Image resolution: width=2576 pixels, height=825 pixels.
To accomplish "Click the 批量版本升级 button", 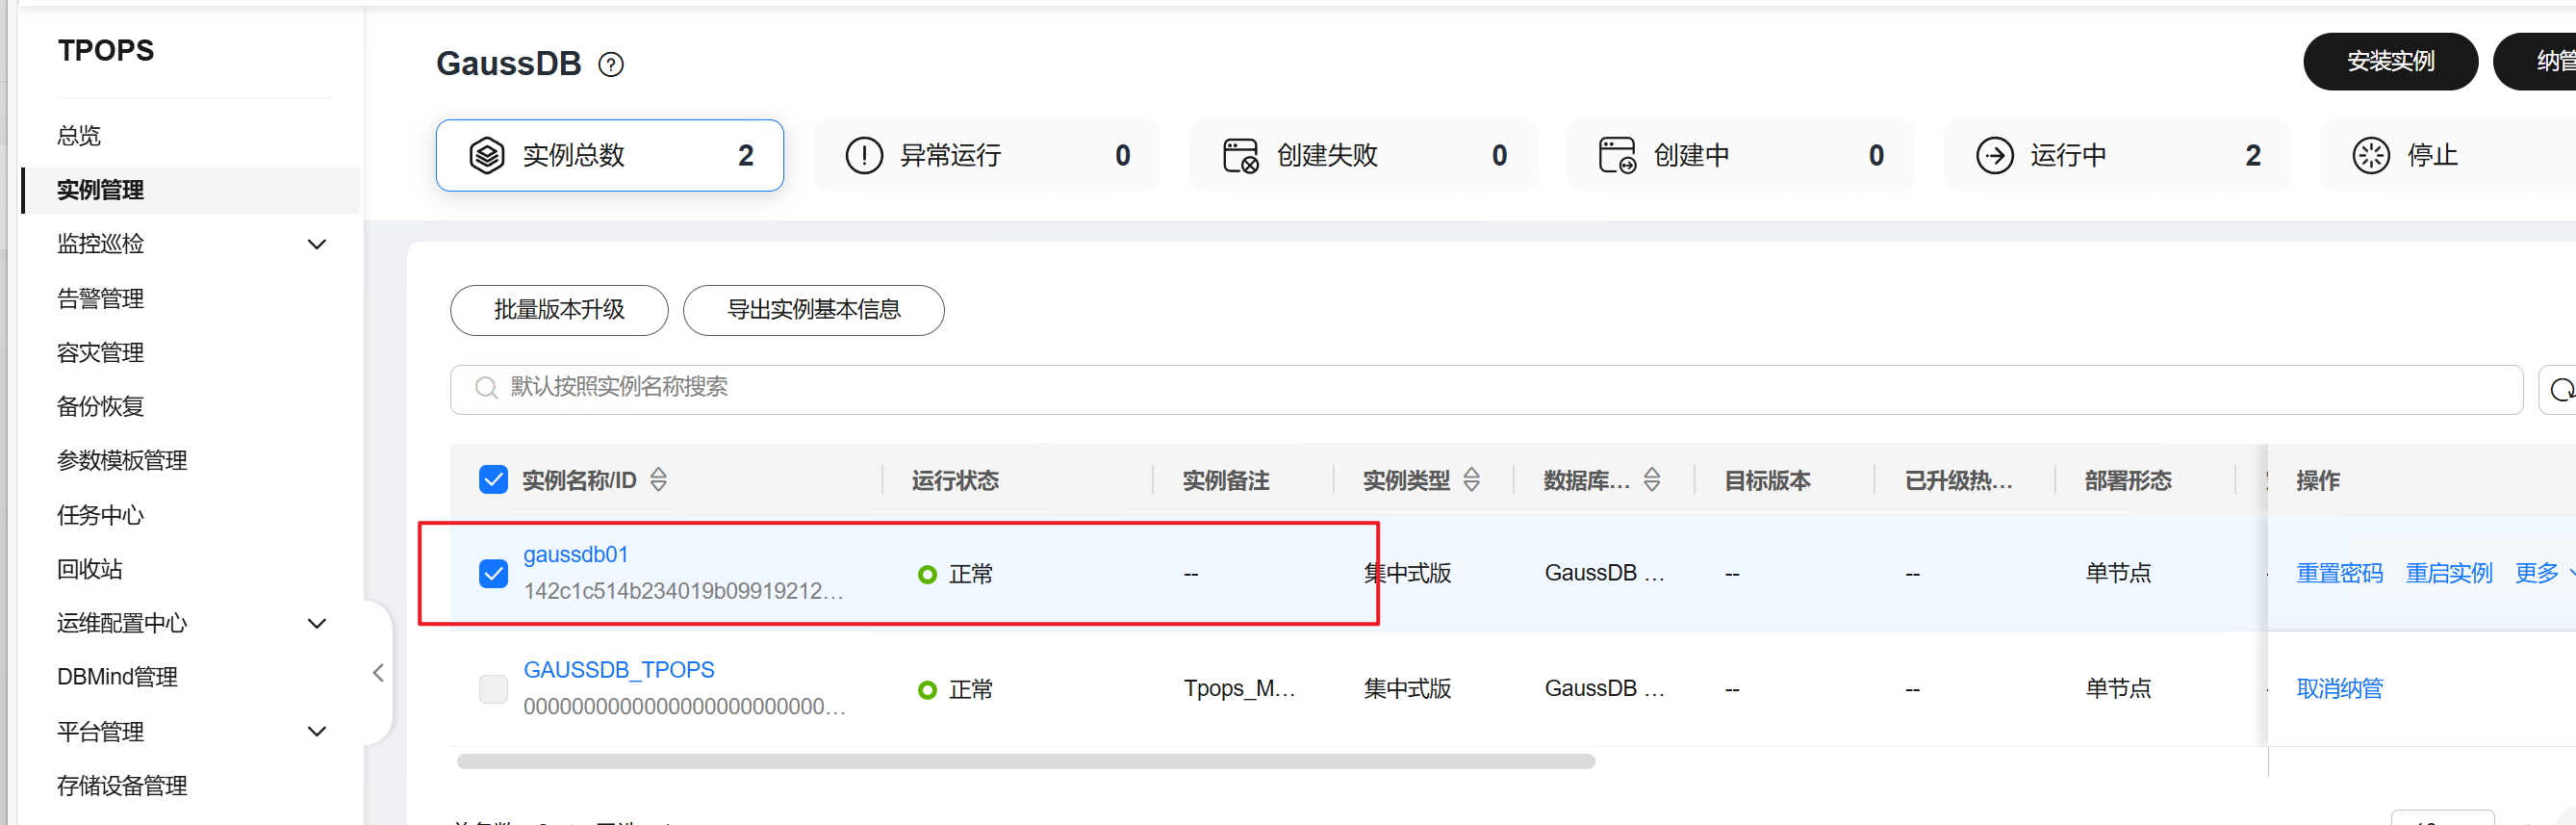I will click(559, 311).
